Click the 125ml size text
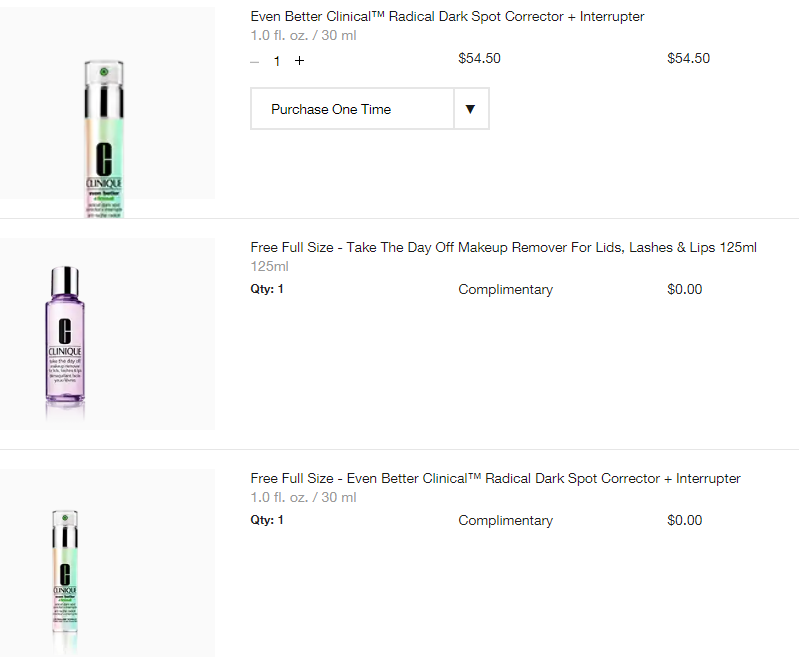 pyautogui.click(x=269, y=267)
